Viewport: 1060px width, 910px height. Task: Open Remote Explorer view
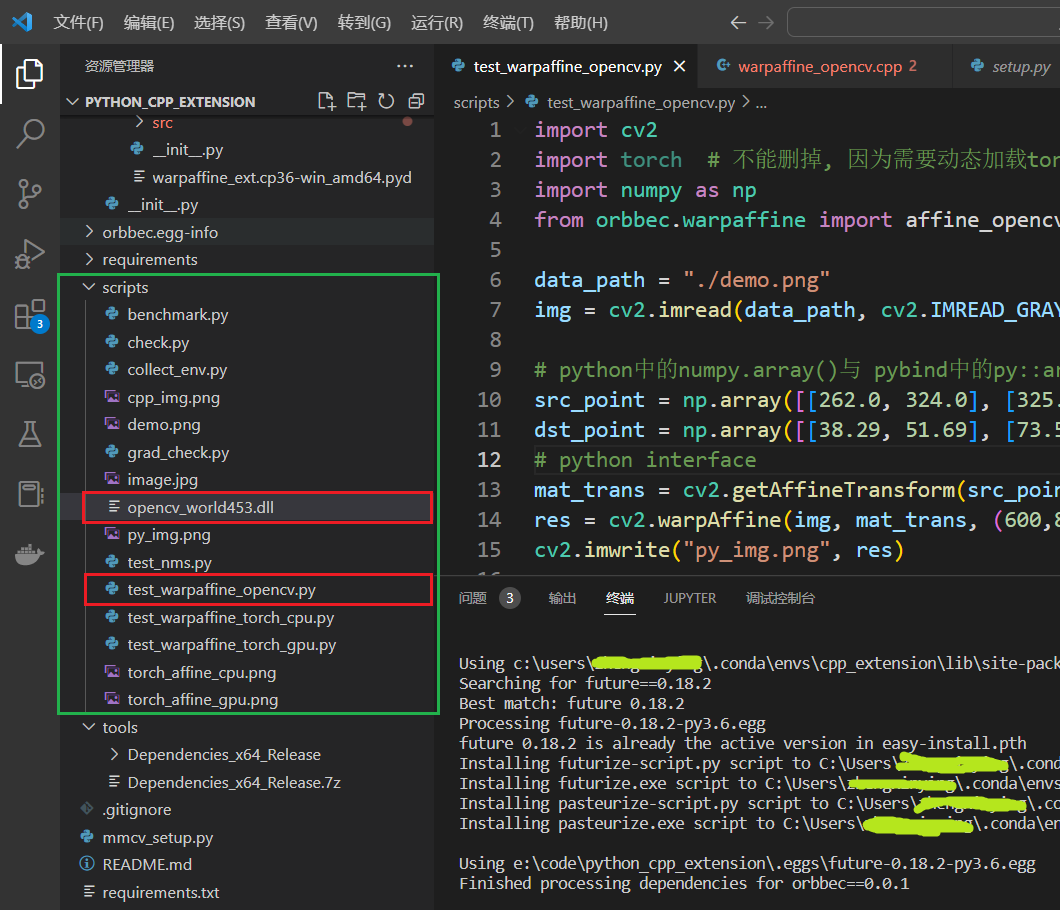tap(30, 375)
